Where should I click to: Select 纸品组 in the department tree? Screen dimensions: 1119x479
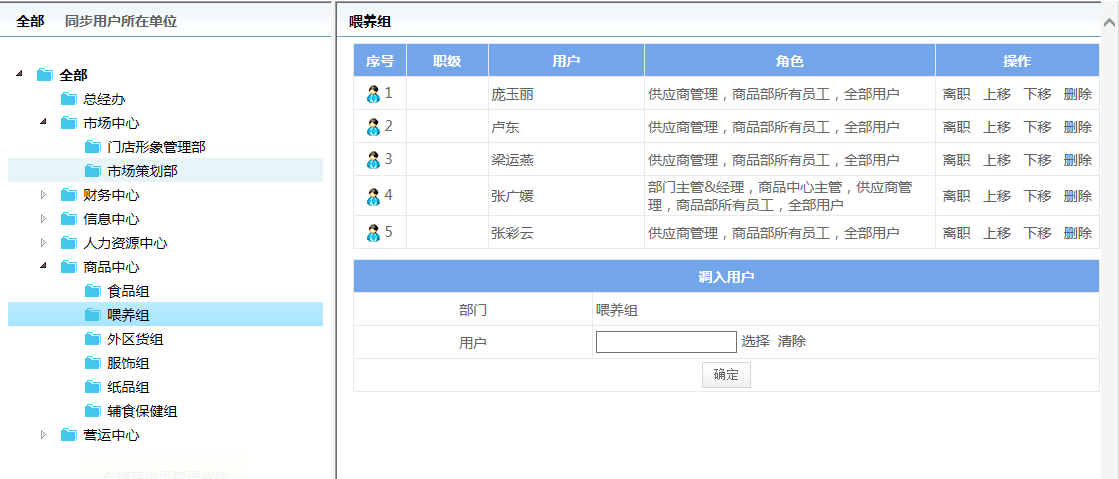click(x=128, y=387)
